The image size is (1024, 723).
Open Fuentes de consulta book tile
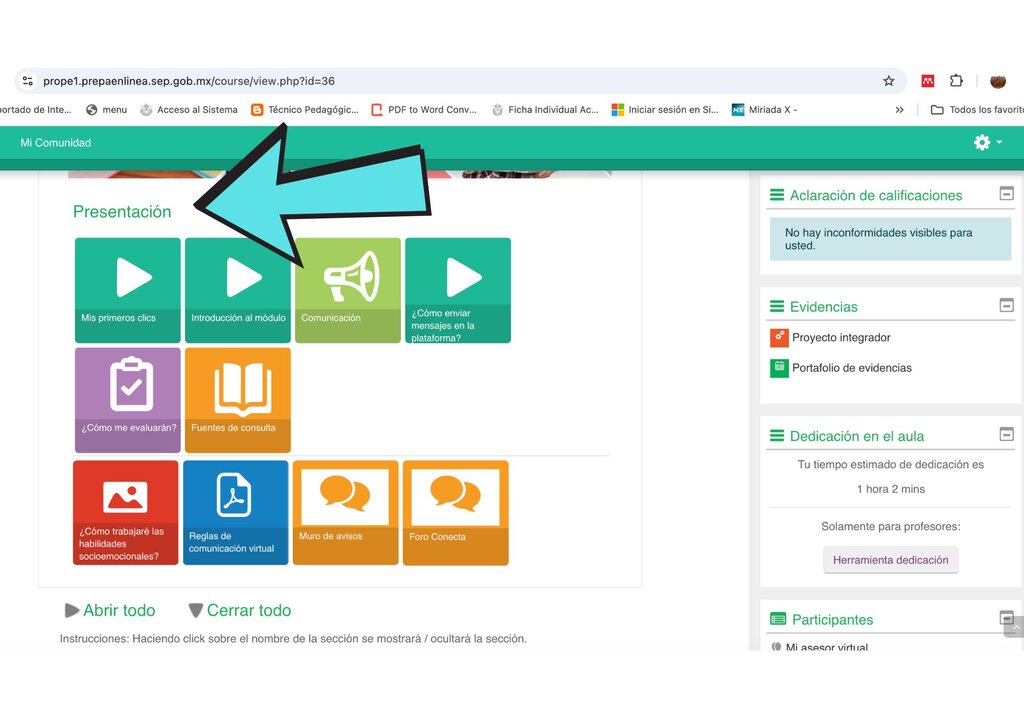pos(238,400)
